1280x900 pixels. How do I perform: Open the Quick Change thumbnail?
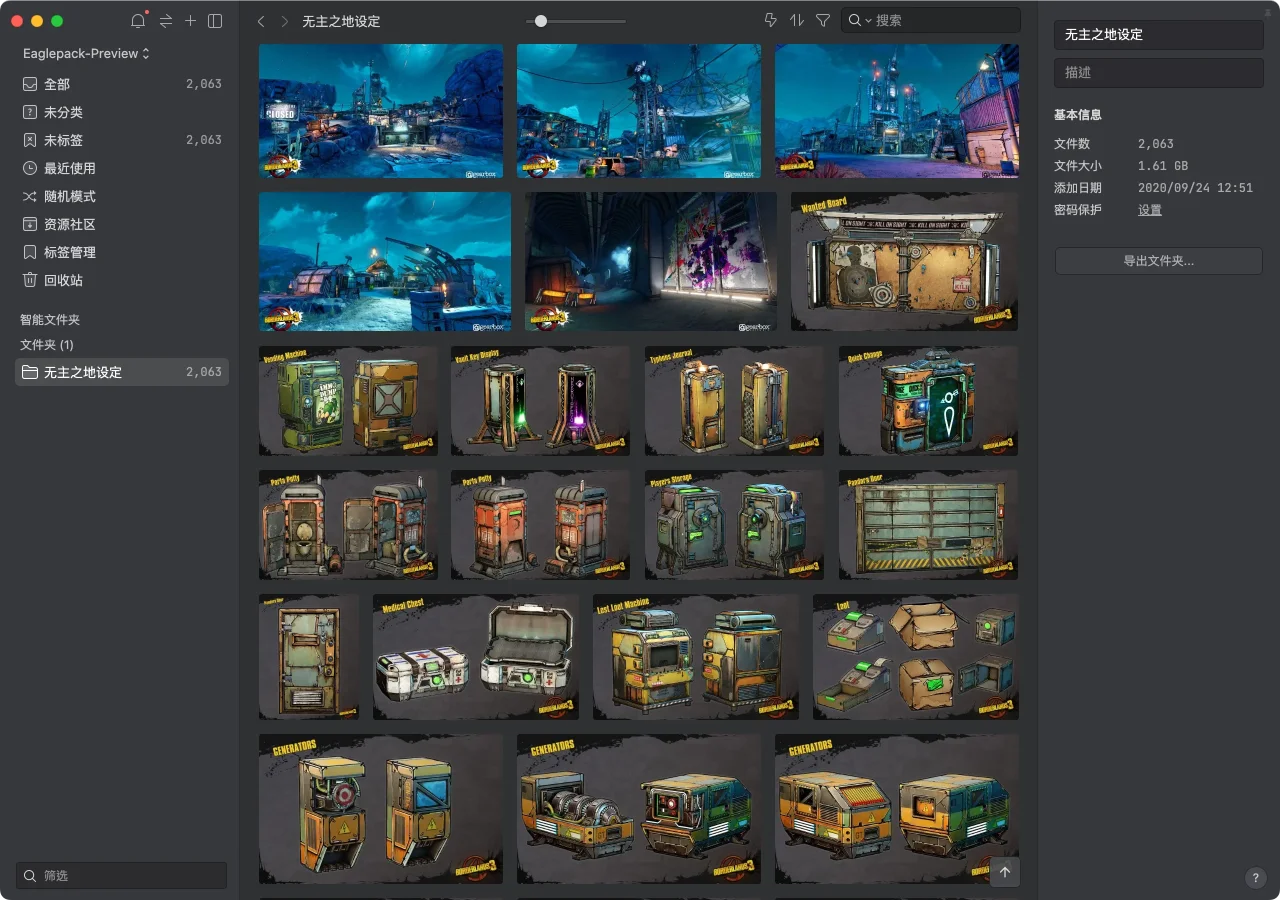tap(928, 401)
